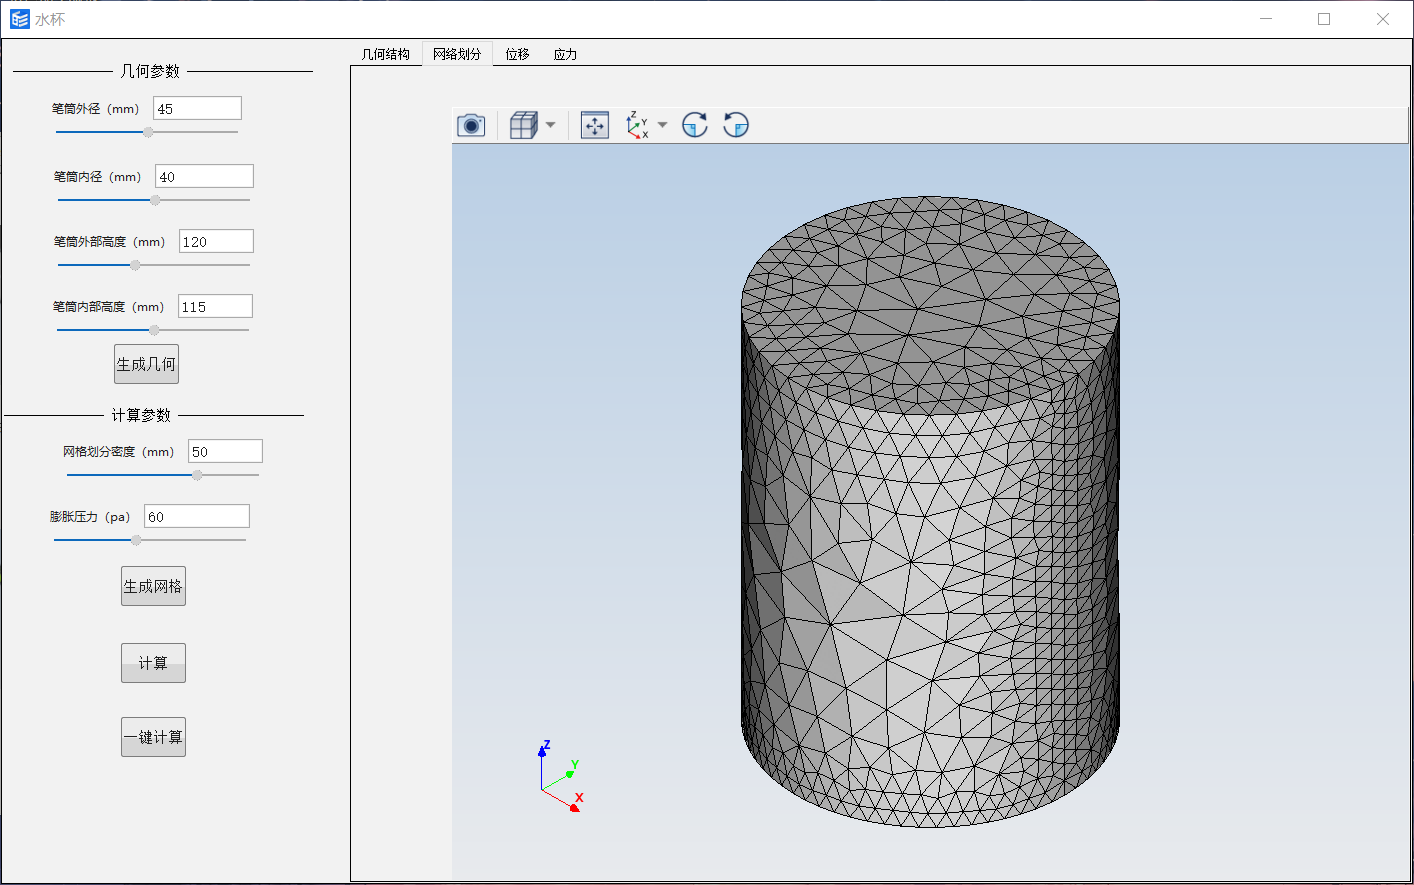Click the meshed cylinder model
The height and width of the screenshot is (885, 1414).
pos(930,512)
